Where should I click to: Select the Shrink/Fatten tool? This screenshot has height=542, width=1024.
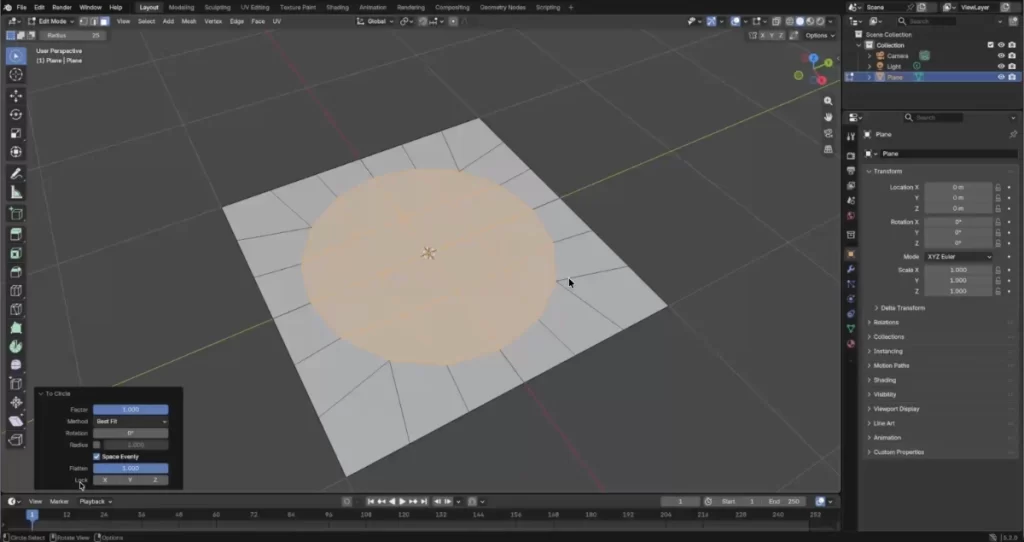click(16, 403)
